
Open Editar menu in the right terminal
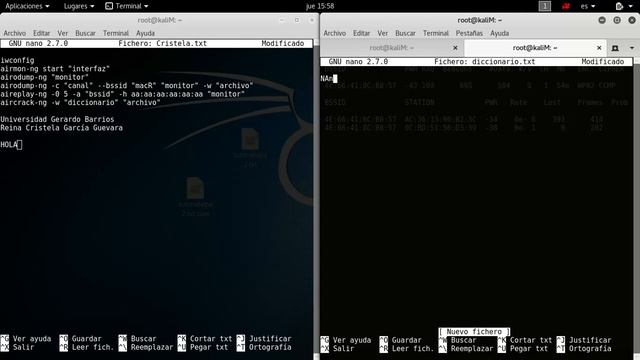point(361,33)
